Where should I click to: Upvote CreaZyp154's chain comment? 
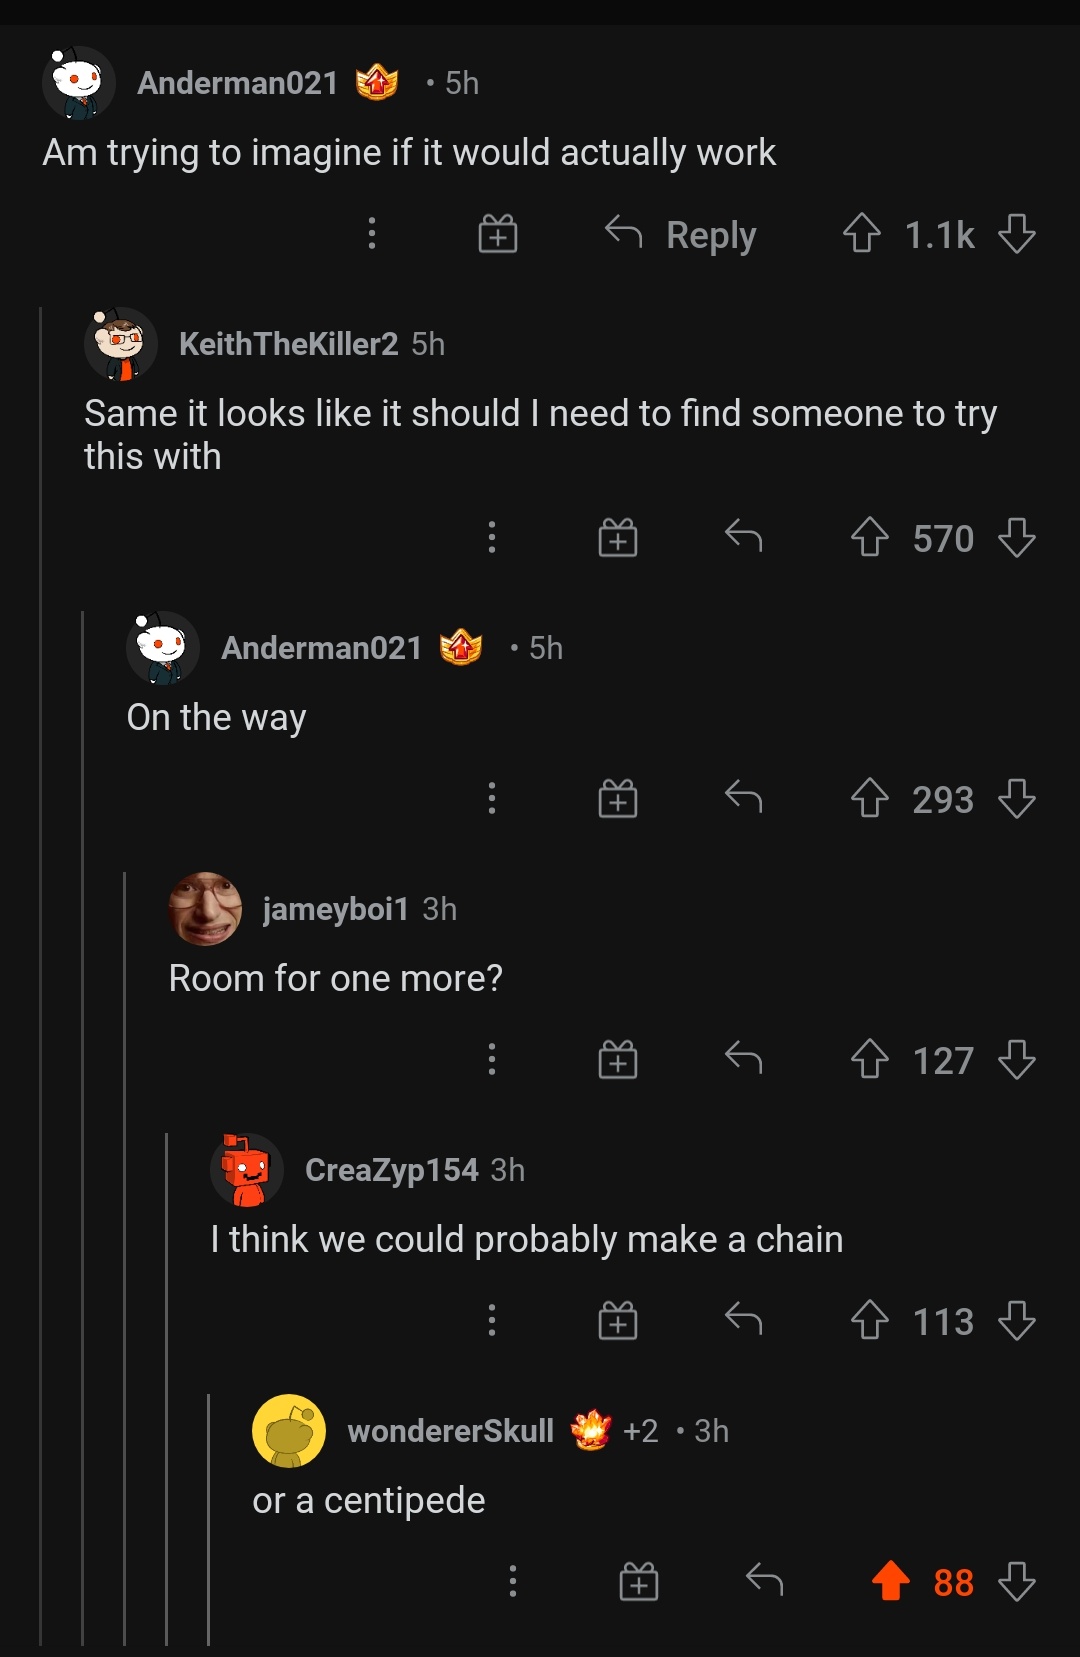pos(869,1321)
